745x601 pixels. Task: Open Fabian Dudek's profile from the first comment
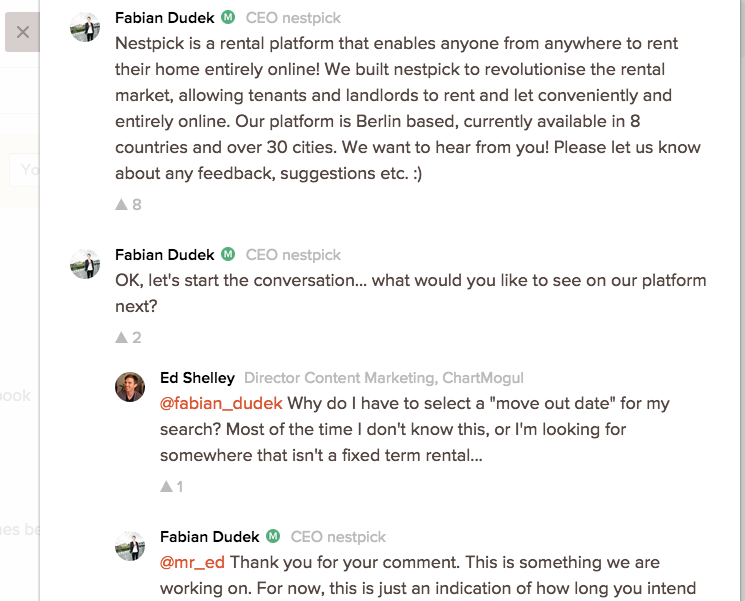(x=164, y=17)
